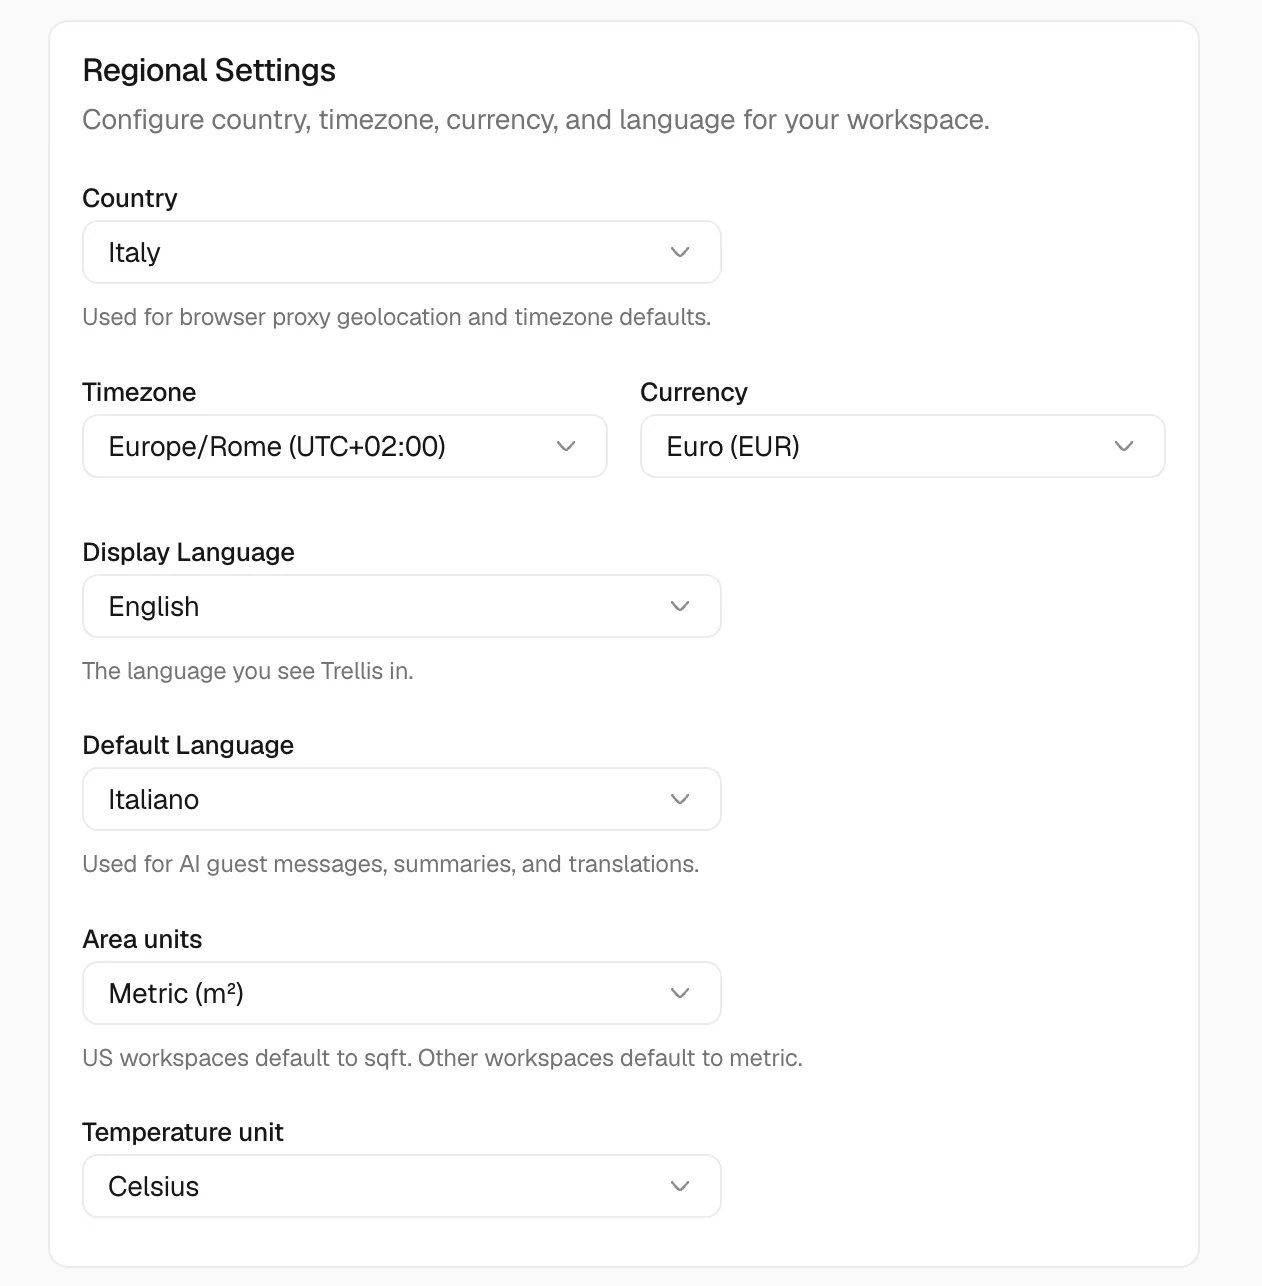Click the chevron in the Display Language field

tap(680, 606)
